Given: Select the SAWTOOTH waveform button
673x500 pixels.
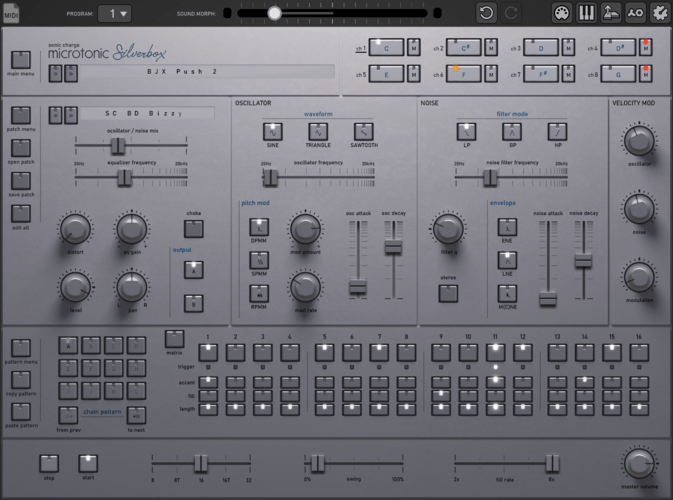Looking at the screenshot, I should click(364, 132).
